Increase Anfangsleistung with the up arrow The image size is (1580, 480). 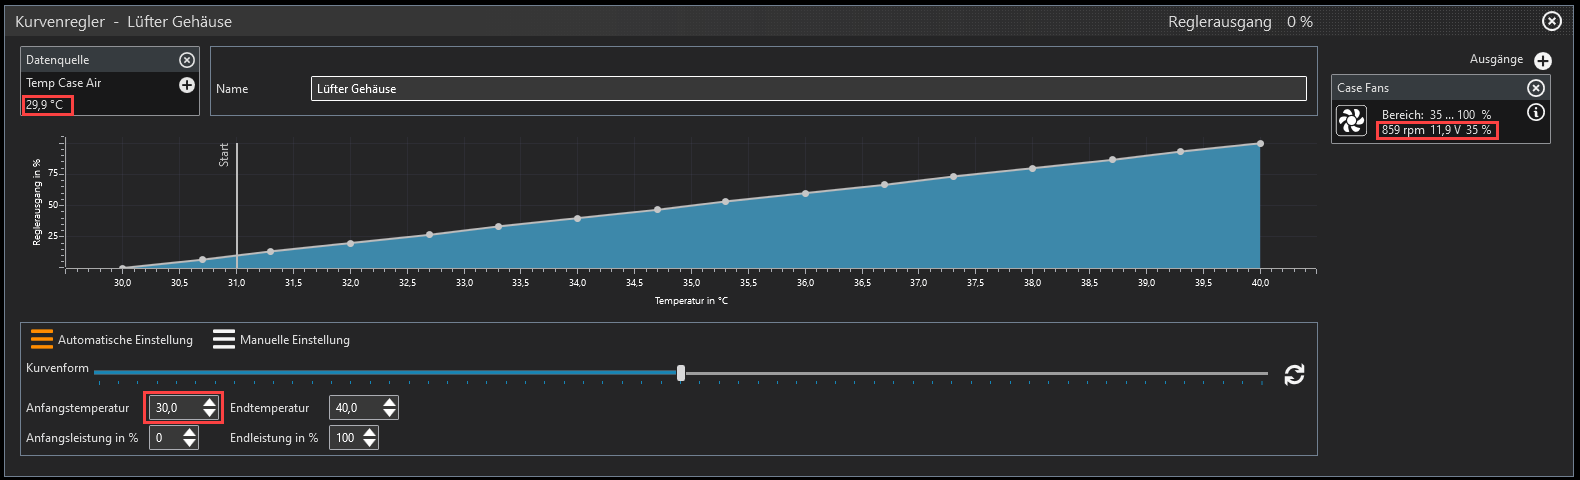189,432
